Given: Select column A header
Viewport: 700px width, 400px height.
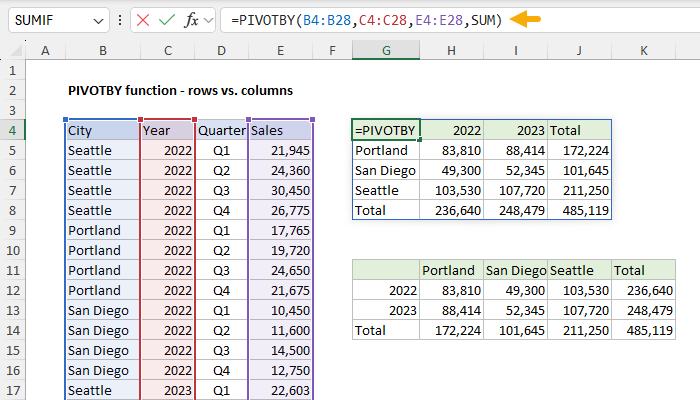Looking at the screenshot, I should point(45,50).
